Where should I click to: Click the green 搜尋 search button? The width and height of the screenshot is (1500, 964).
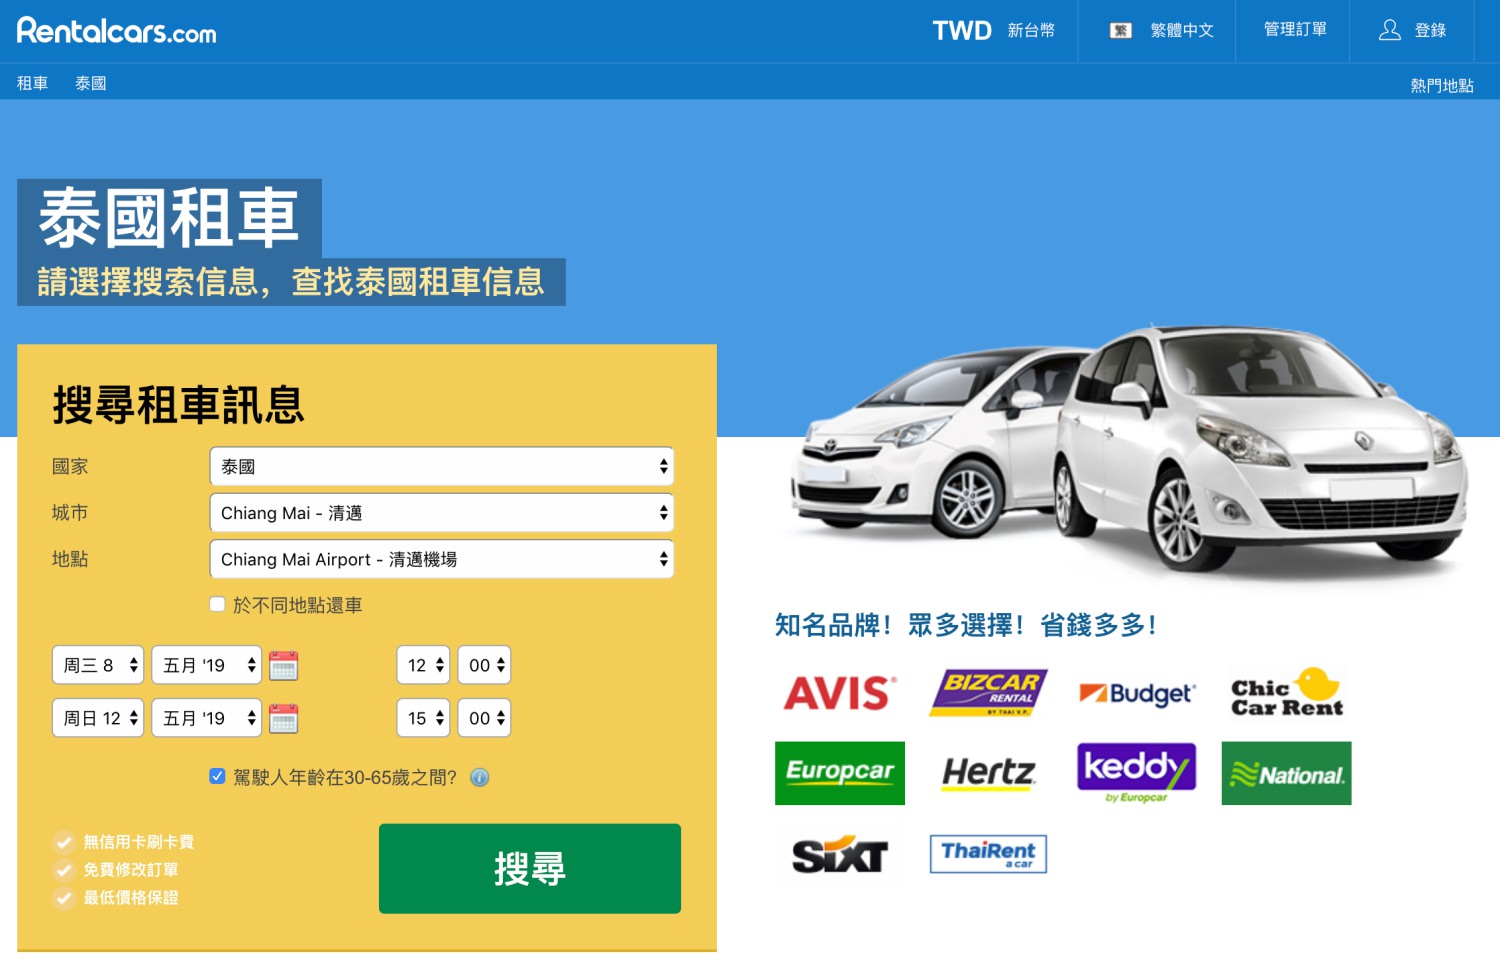(530, 868)
